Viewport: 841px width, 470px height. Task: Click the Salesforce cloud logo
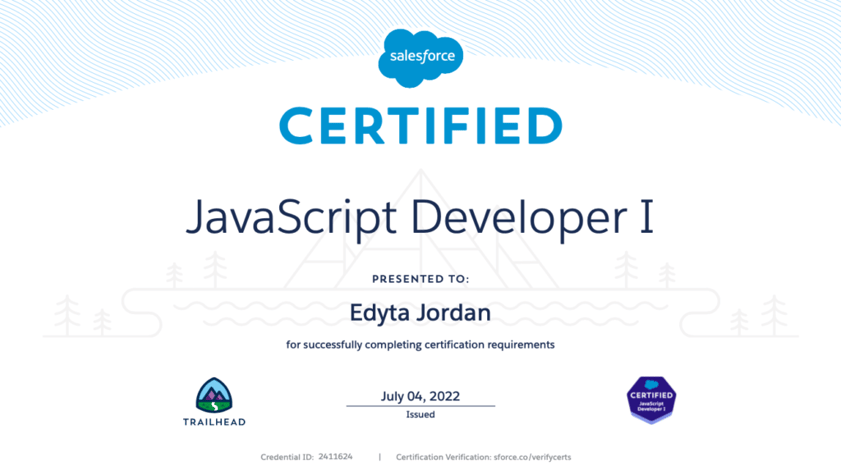[x=420, y=58]
